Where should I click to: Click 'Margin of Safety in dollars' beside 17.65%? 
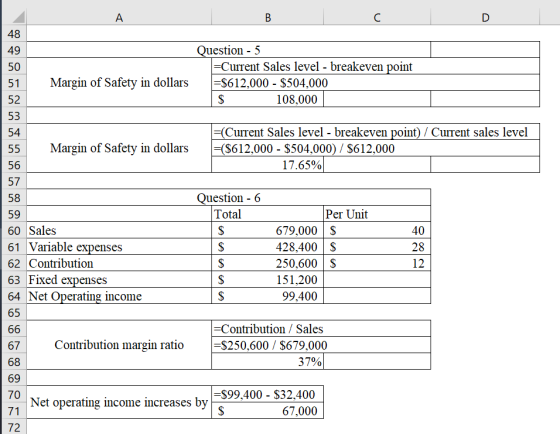pyautogui.click(x=119, y=148)
